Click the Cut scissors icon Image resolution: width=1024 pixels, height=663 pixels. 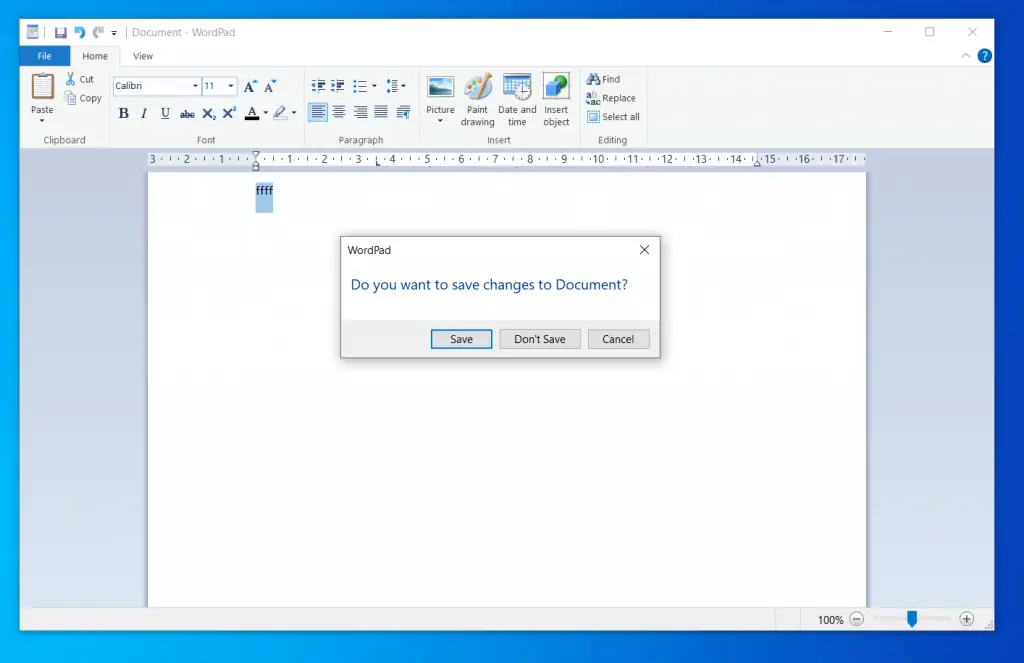(71, 79)
